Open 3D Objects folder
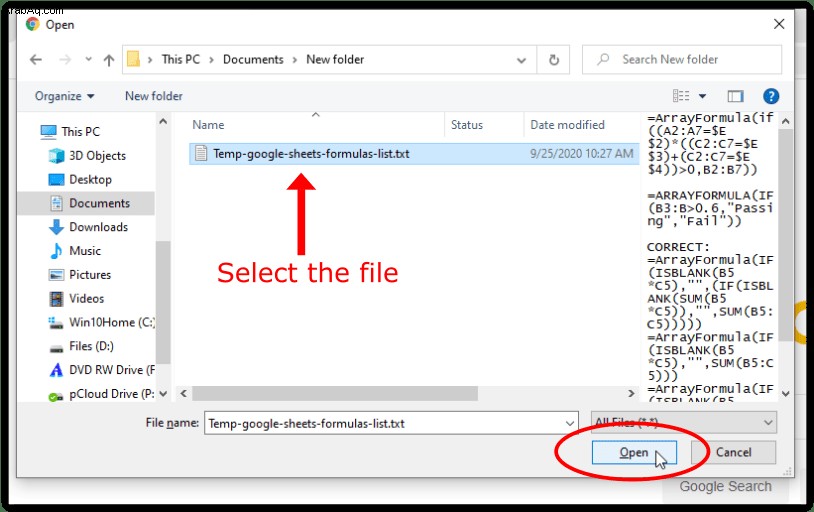Screen dimensions: 814x512 tap(98, 156)
